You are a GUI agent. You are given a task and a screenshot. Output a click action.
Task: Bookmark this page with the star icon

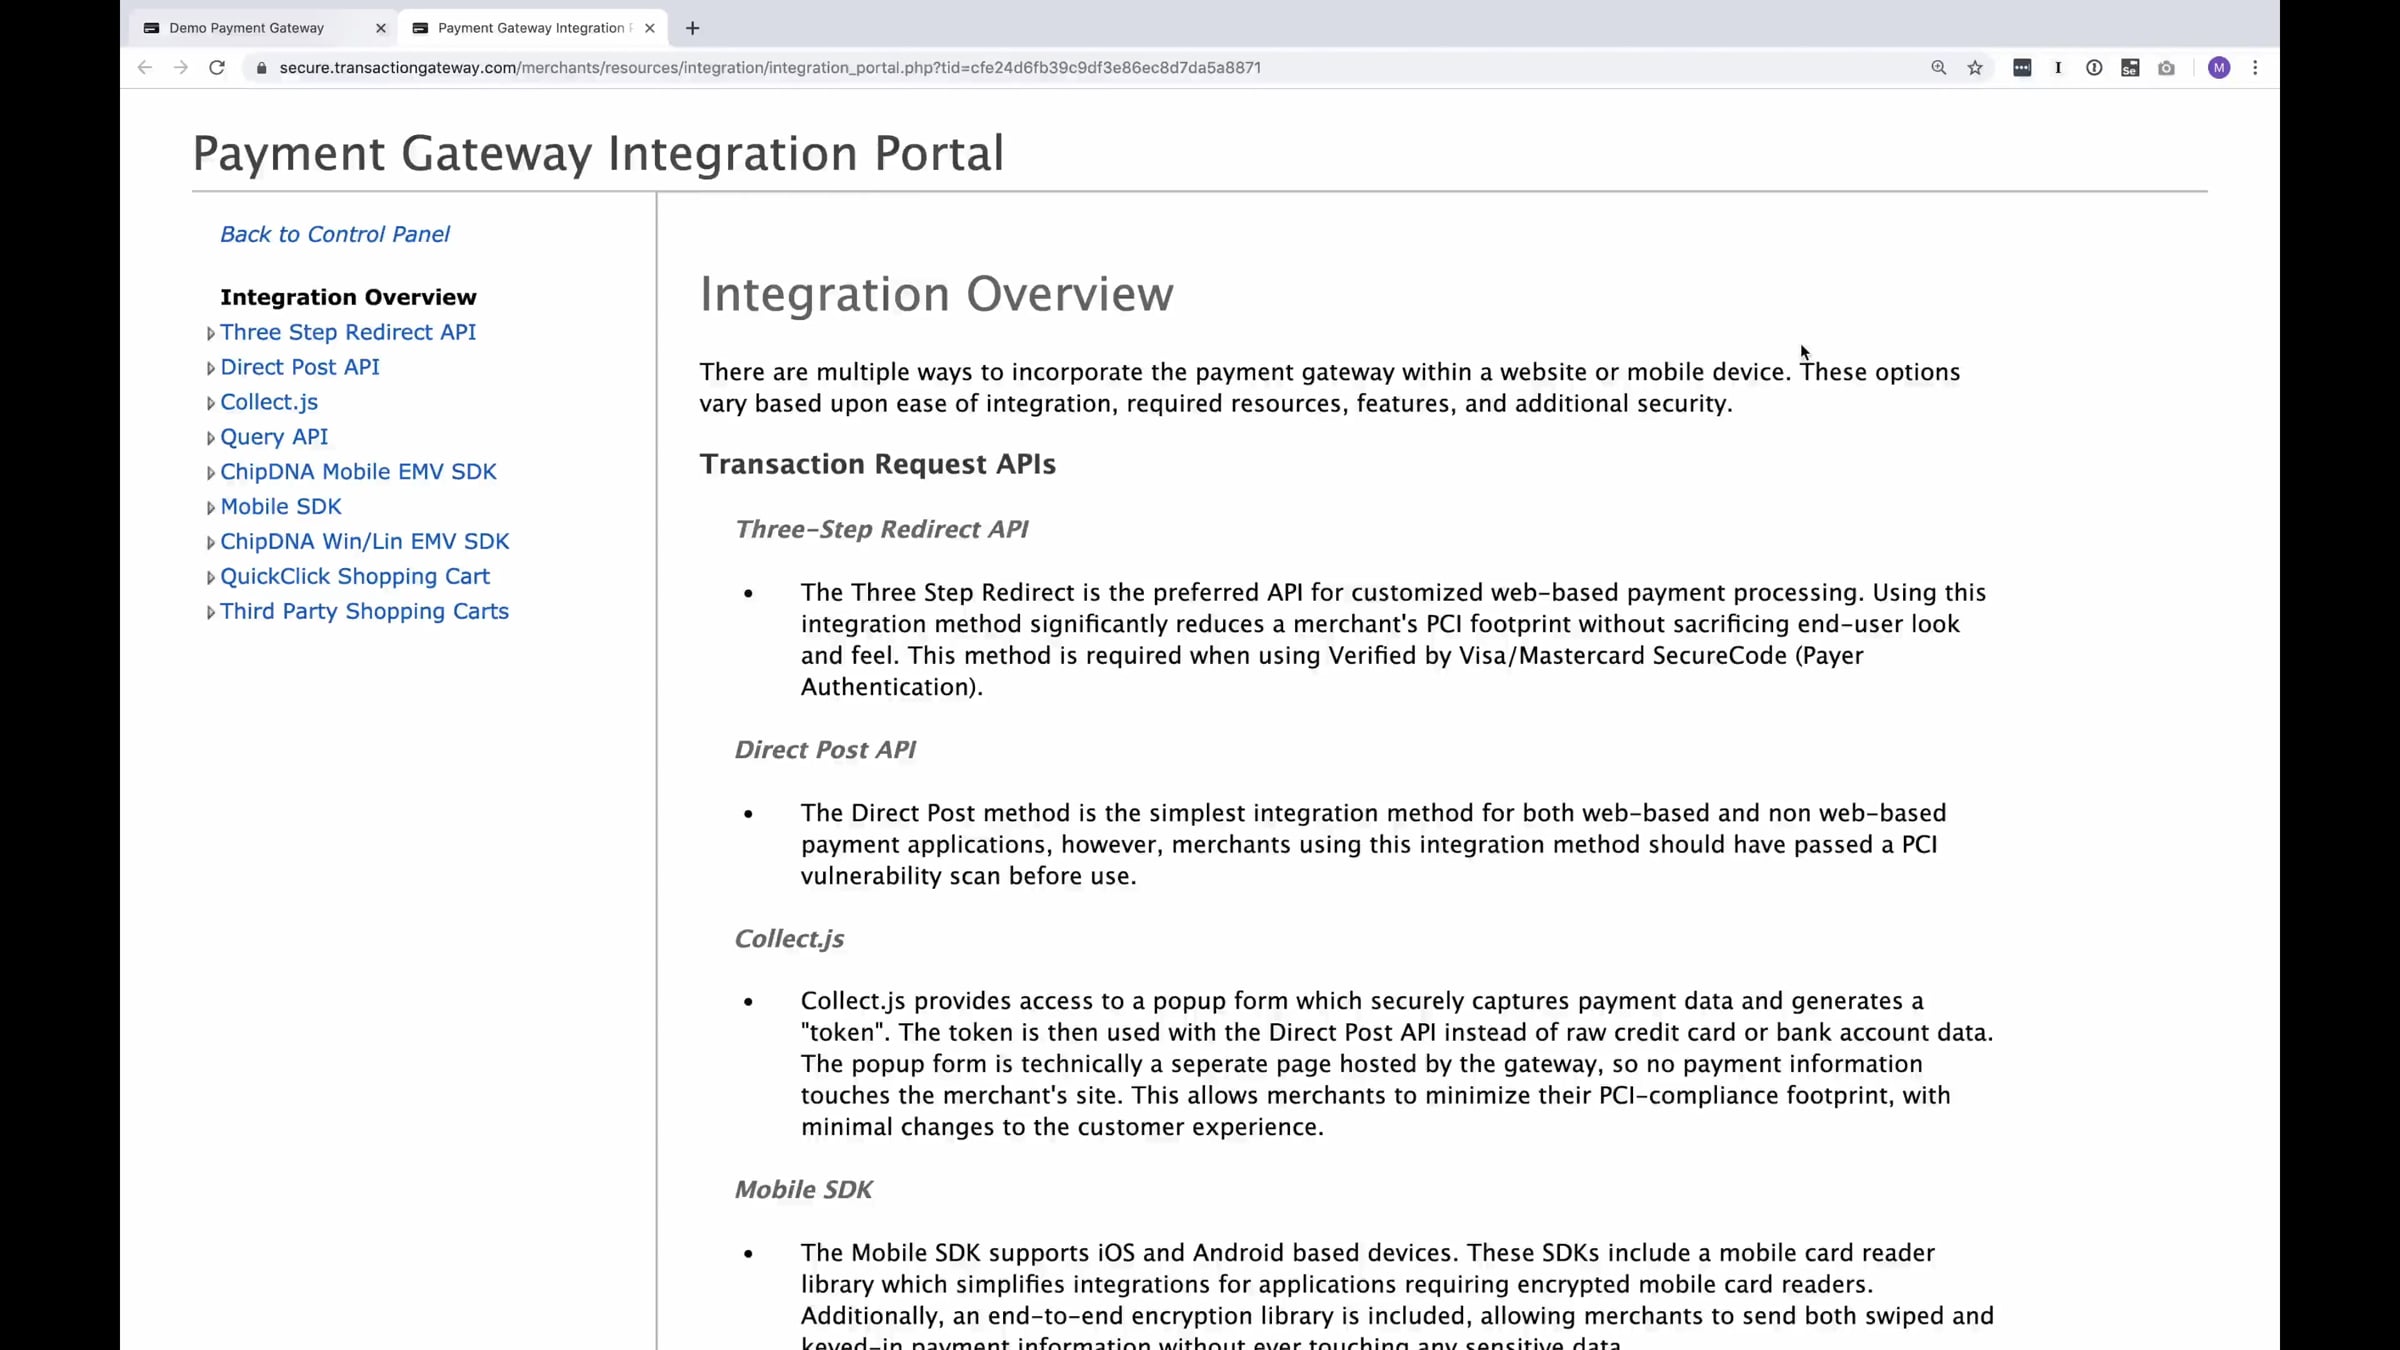(x=1975, y=68)
